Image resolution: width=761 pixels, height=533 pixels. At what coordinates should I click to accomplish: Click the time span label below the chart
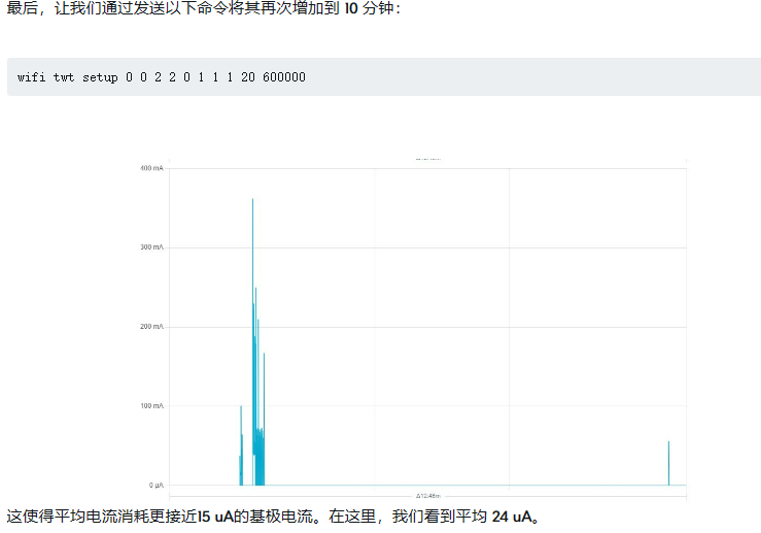click(x=428, y=496)
